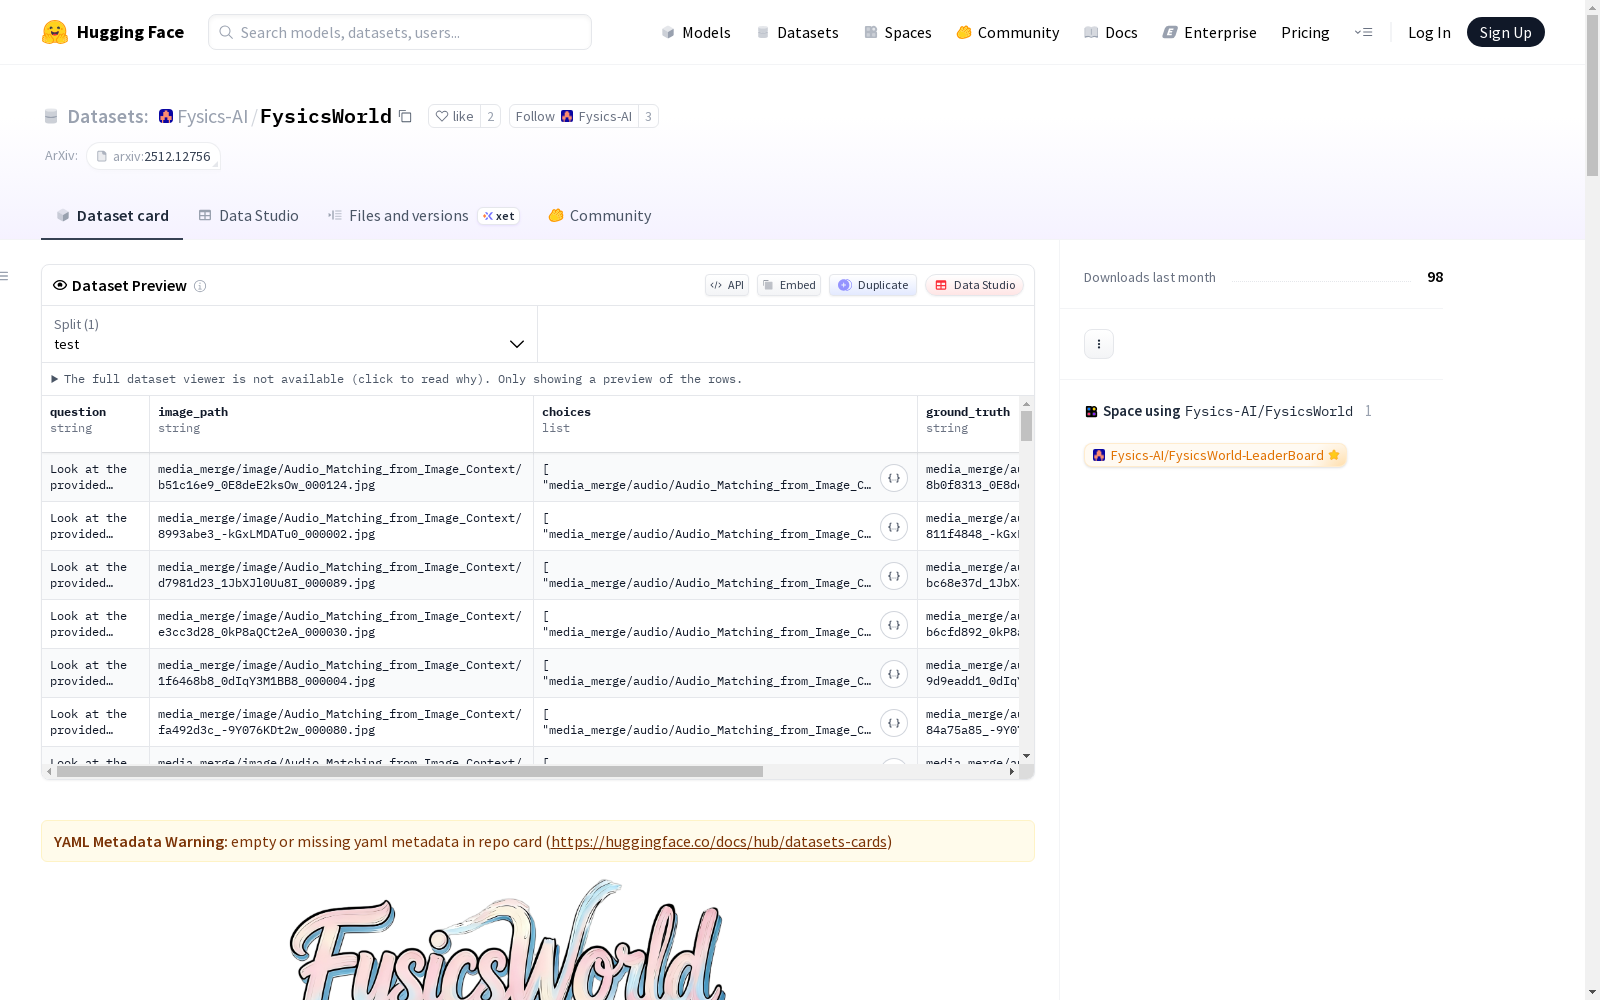Switch to the dataset Community tab

pyautogui.click(x=600, y=216)
